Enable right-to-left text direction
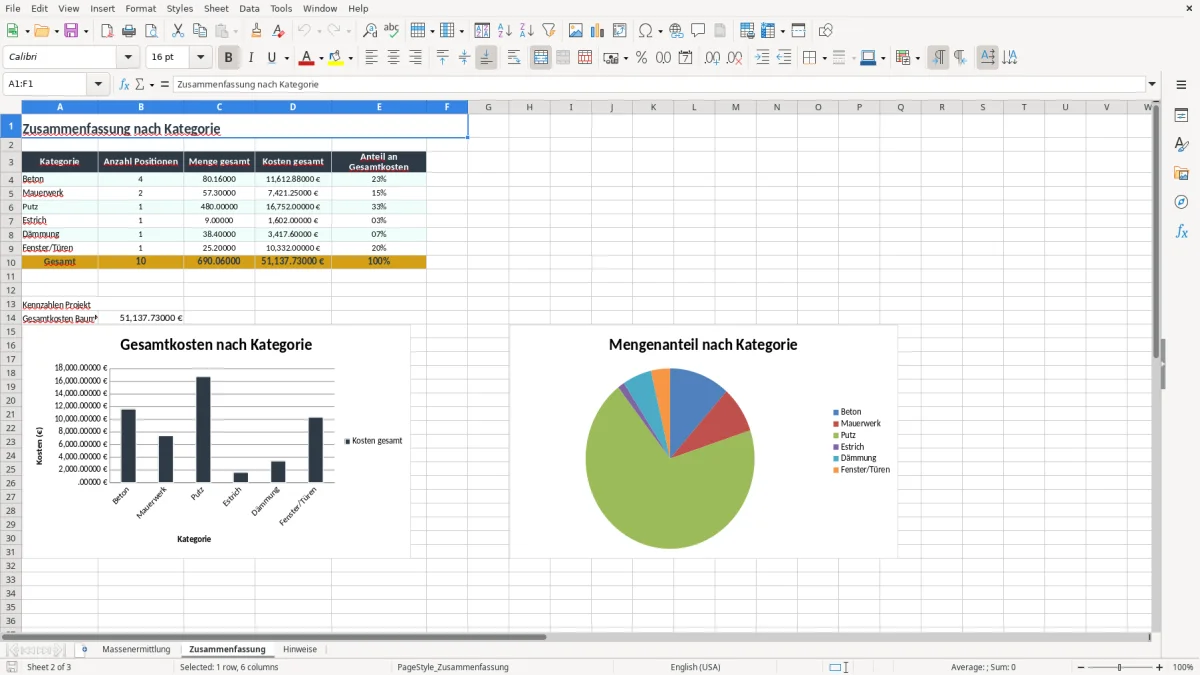This screenshot has width=1200, height=675. pos(959,58)
